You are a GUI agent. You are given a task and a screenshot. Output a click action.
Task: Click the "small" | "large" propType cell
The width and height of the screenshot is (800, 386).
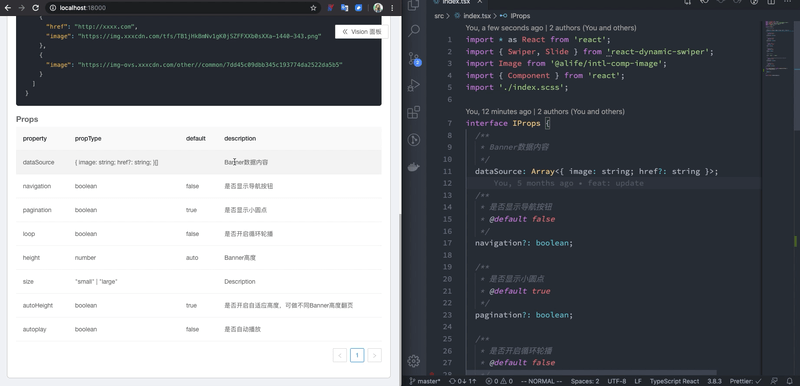coord(96,281)
